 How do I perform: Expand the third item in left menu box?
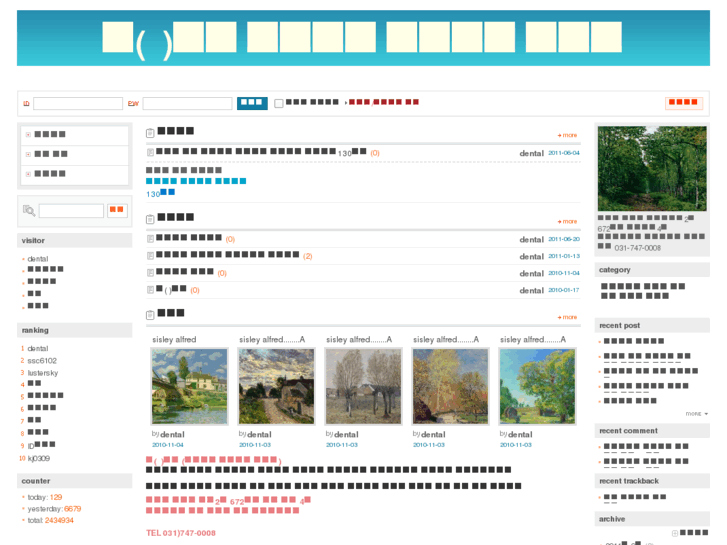coord(28,174)
